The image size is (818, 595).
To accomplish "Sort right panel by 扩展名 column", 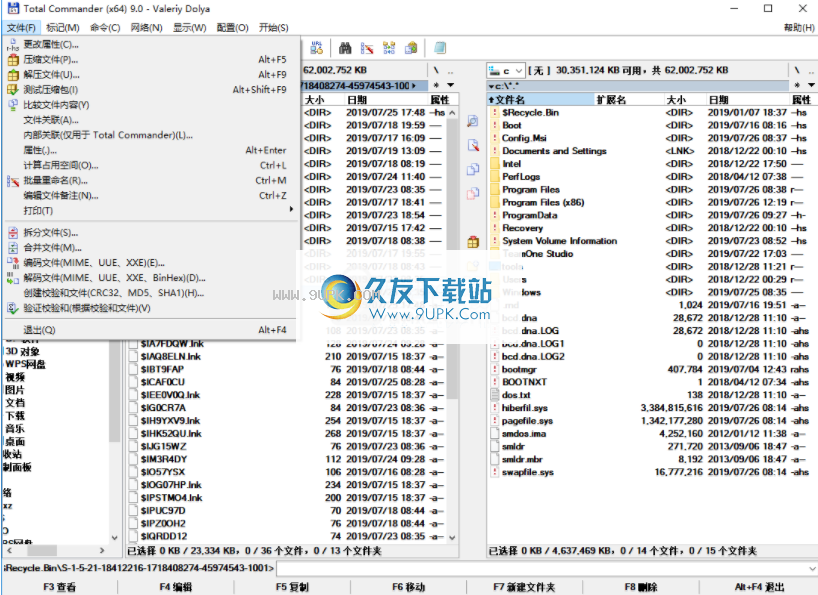I will click(630, 100).
